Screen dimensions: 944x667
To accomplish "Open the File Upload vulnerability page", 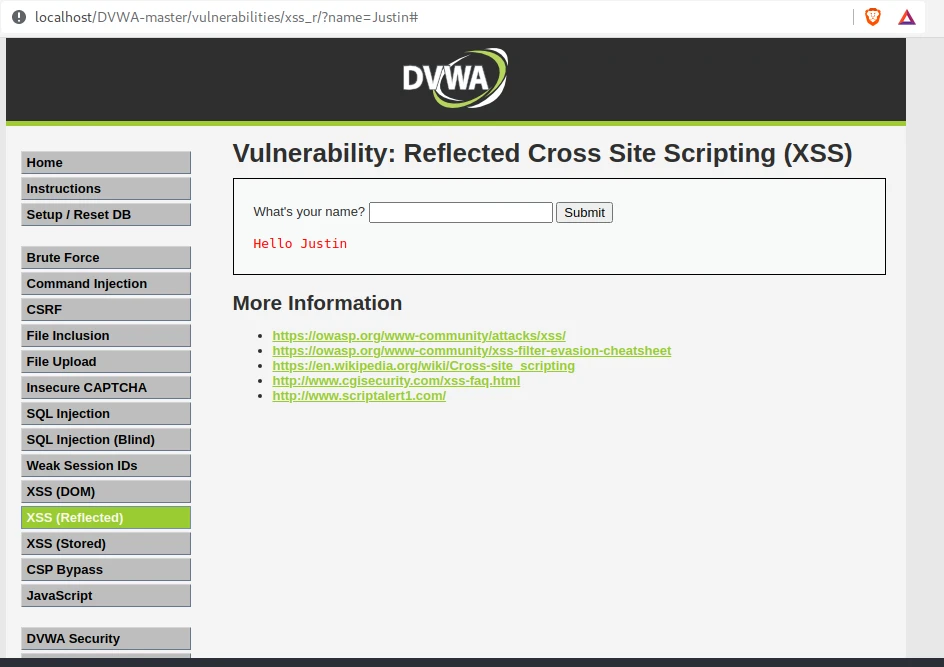I will [x=105, y=362].
